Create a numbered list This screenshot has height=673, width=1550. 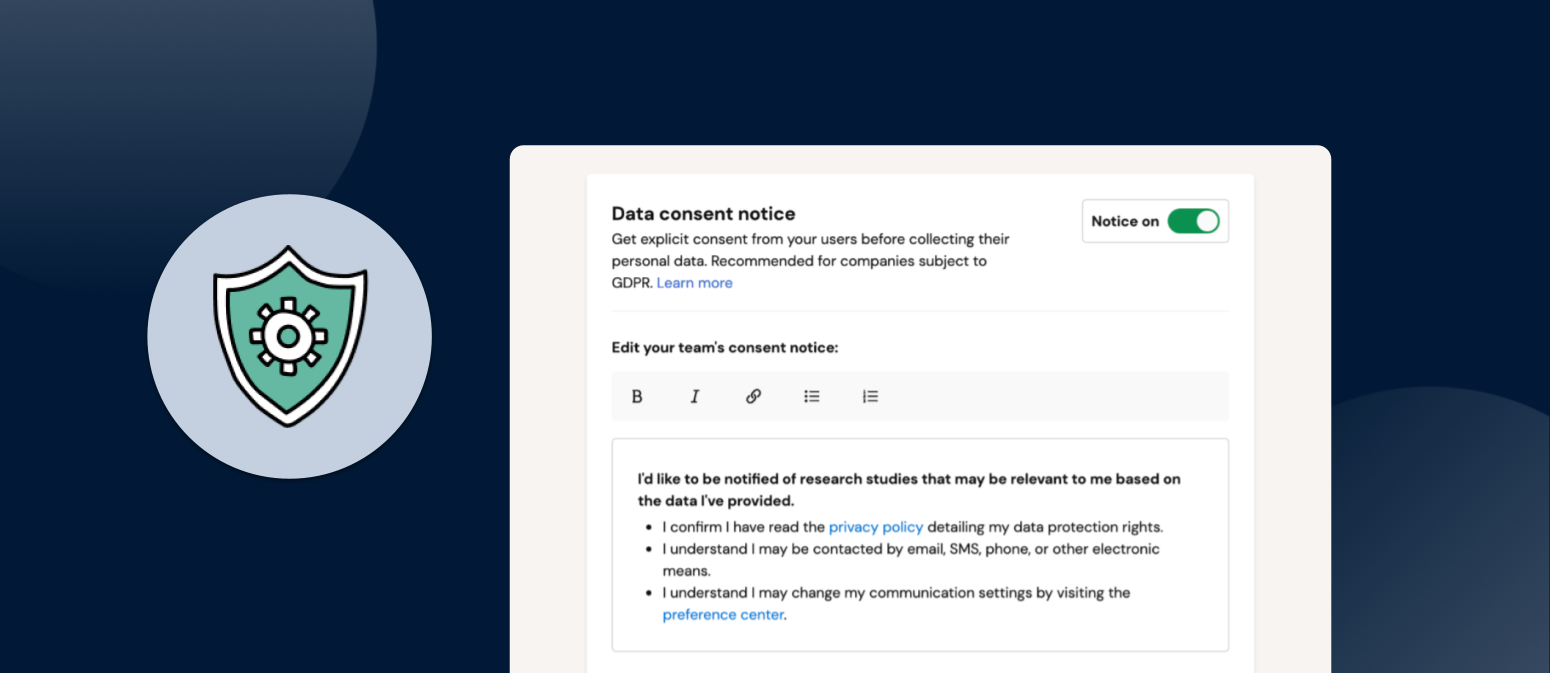870,396
